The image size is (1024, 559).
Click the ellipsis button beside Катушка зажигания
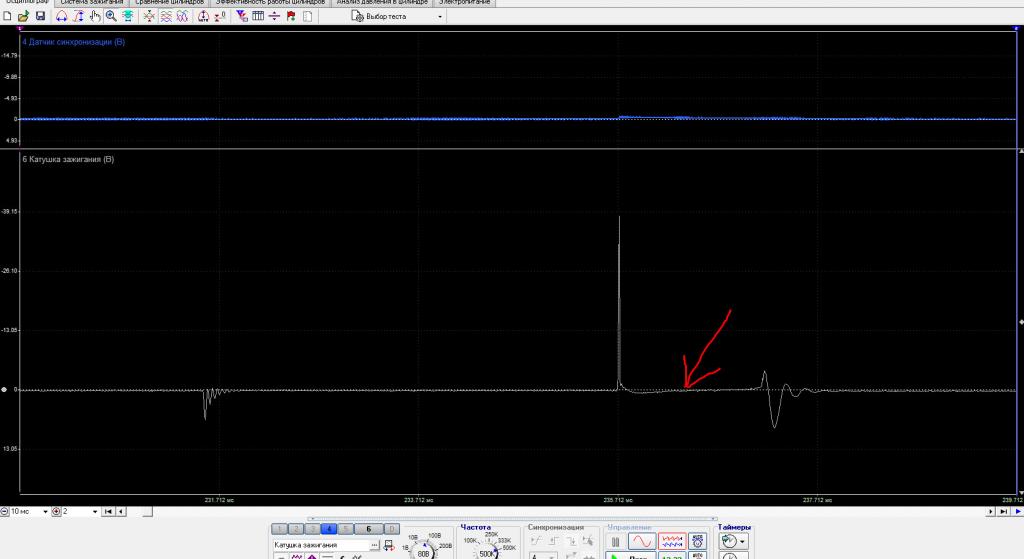374,545
